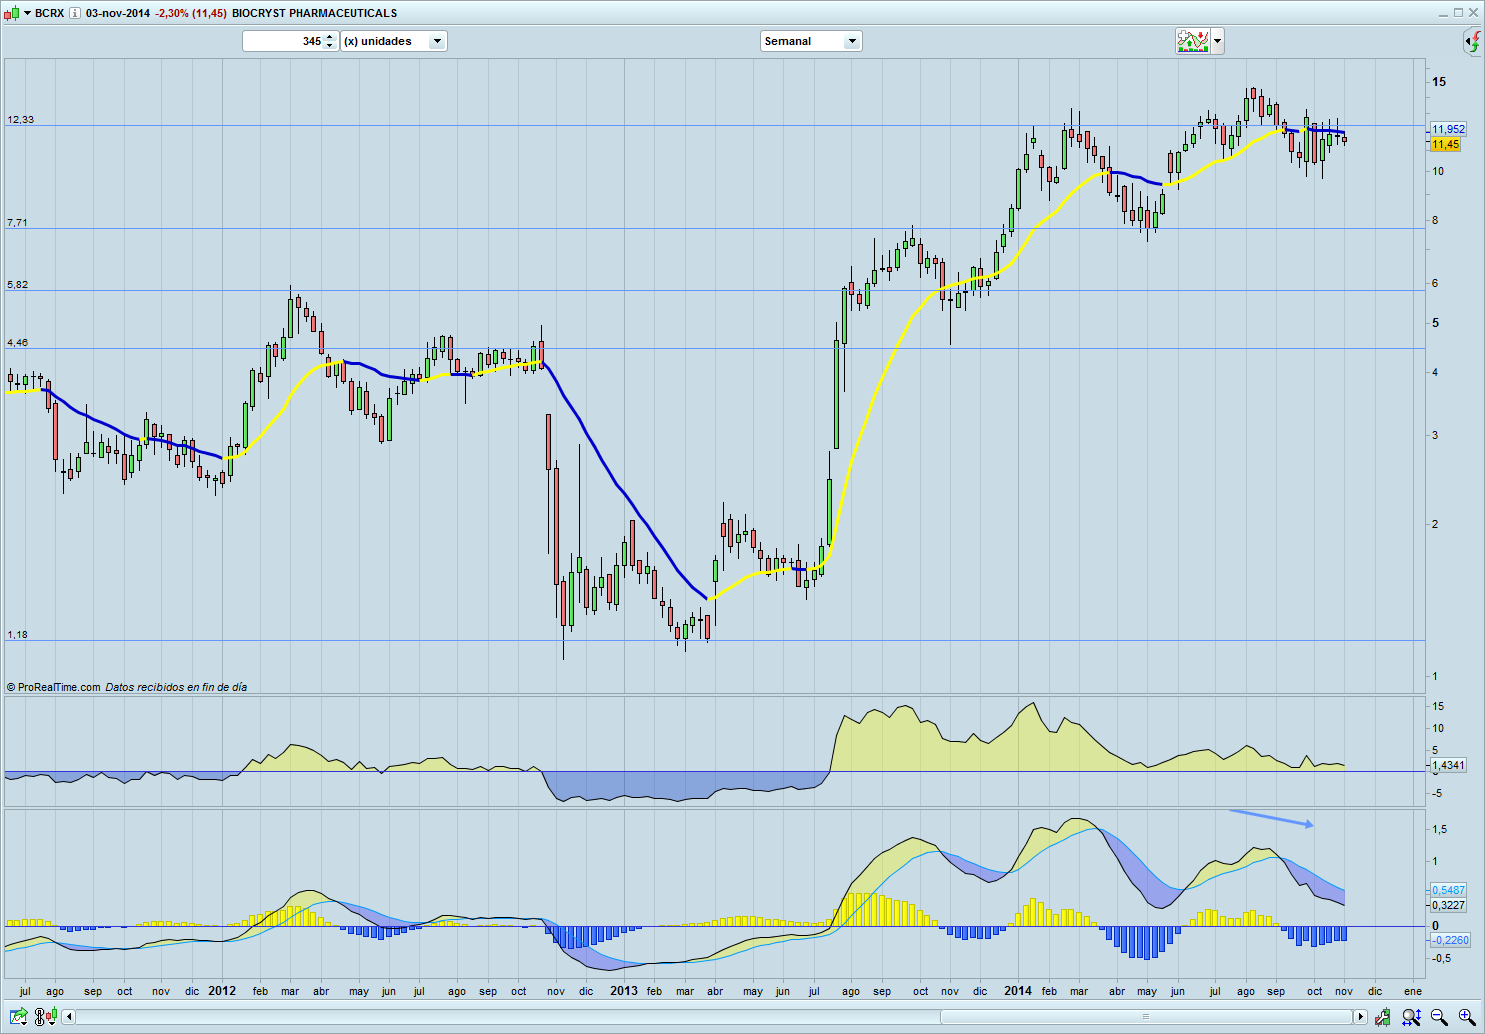1485x1034 pixels.
Task: Open the add indicator chart icon
Action: pyautogui.click(x=1192, y=41)
